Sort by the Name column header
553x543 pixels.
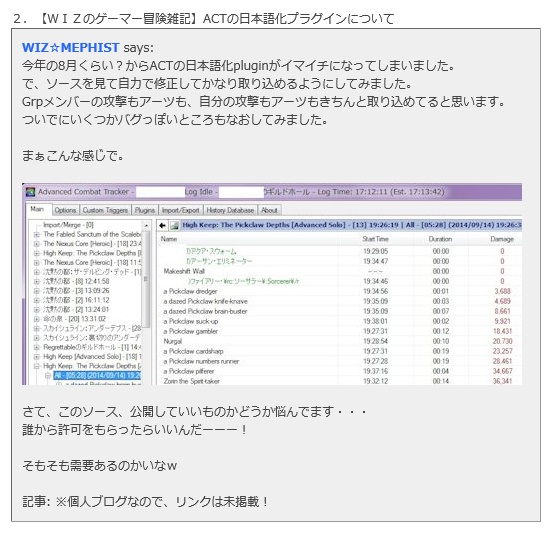tap(169, 239)
